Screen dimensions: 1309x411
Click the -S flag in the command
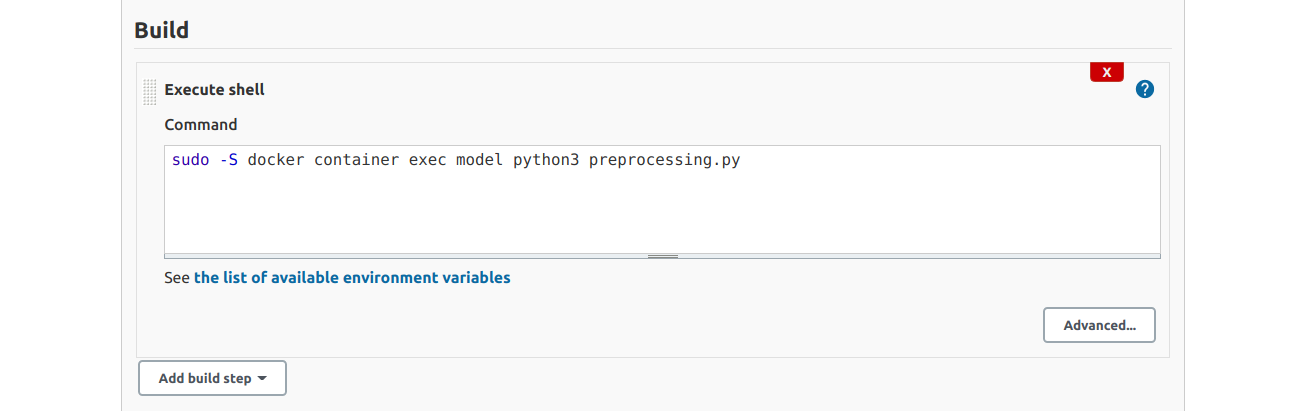click(x=229, y=160)
